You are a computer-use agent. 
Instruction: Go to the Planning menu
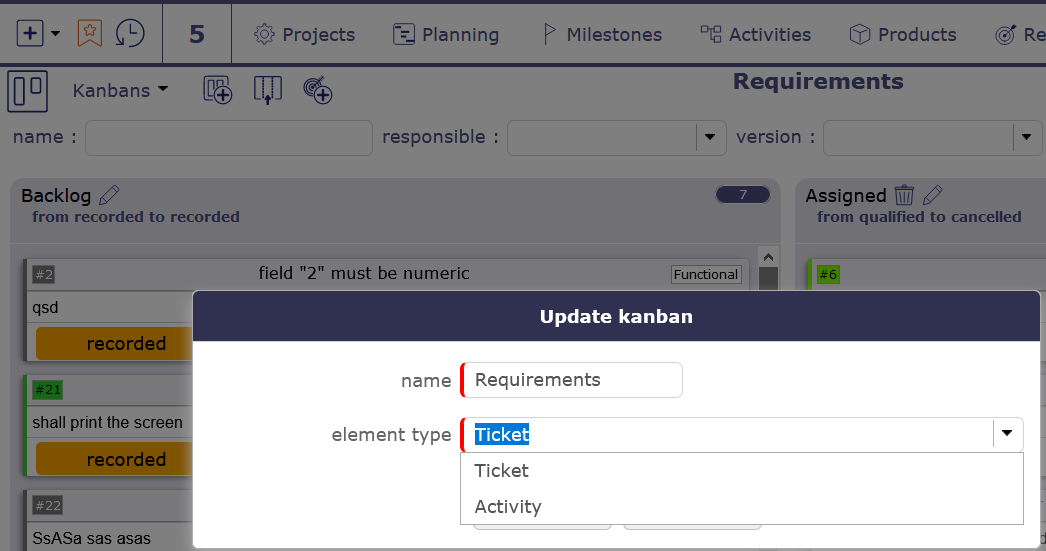coord(445,35)
